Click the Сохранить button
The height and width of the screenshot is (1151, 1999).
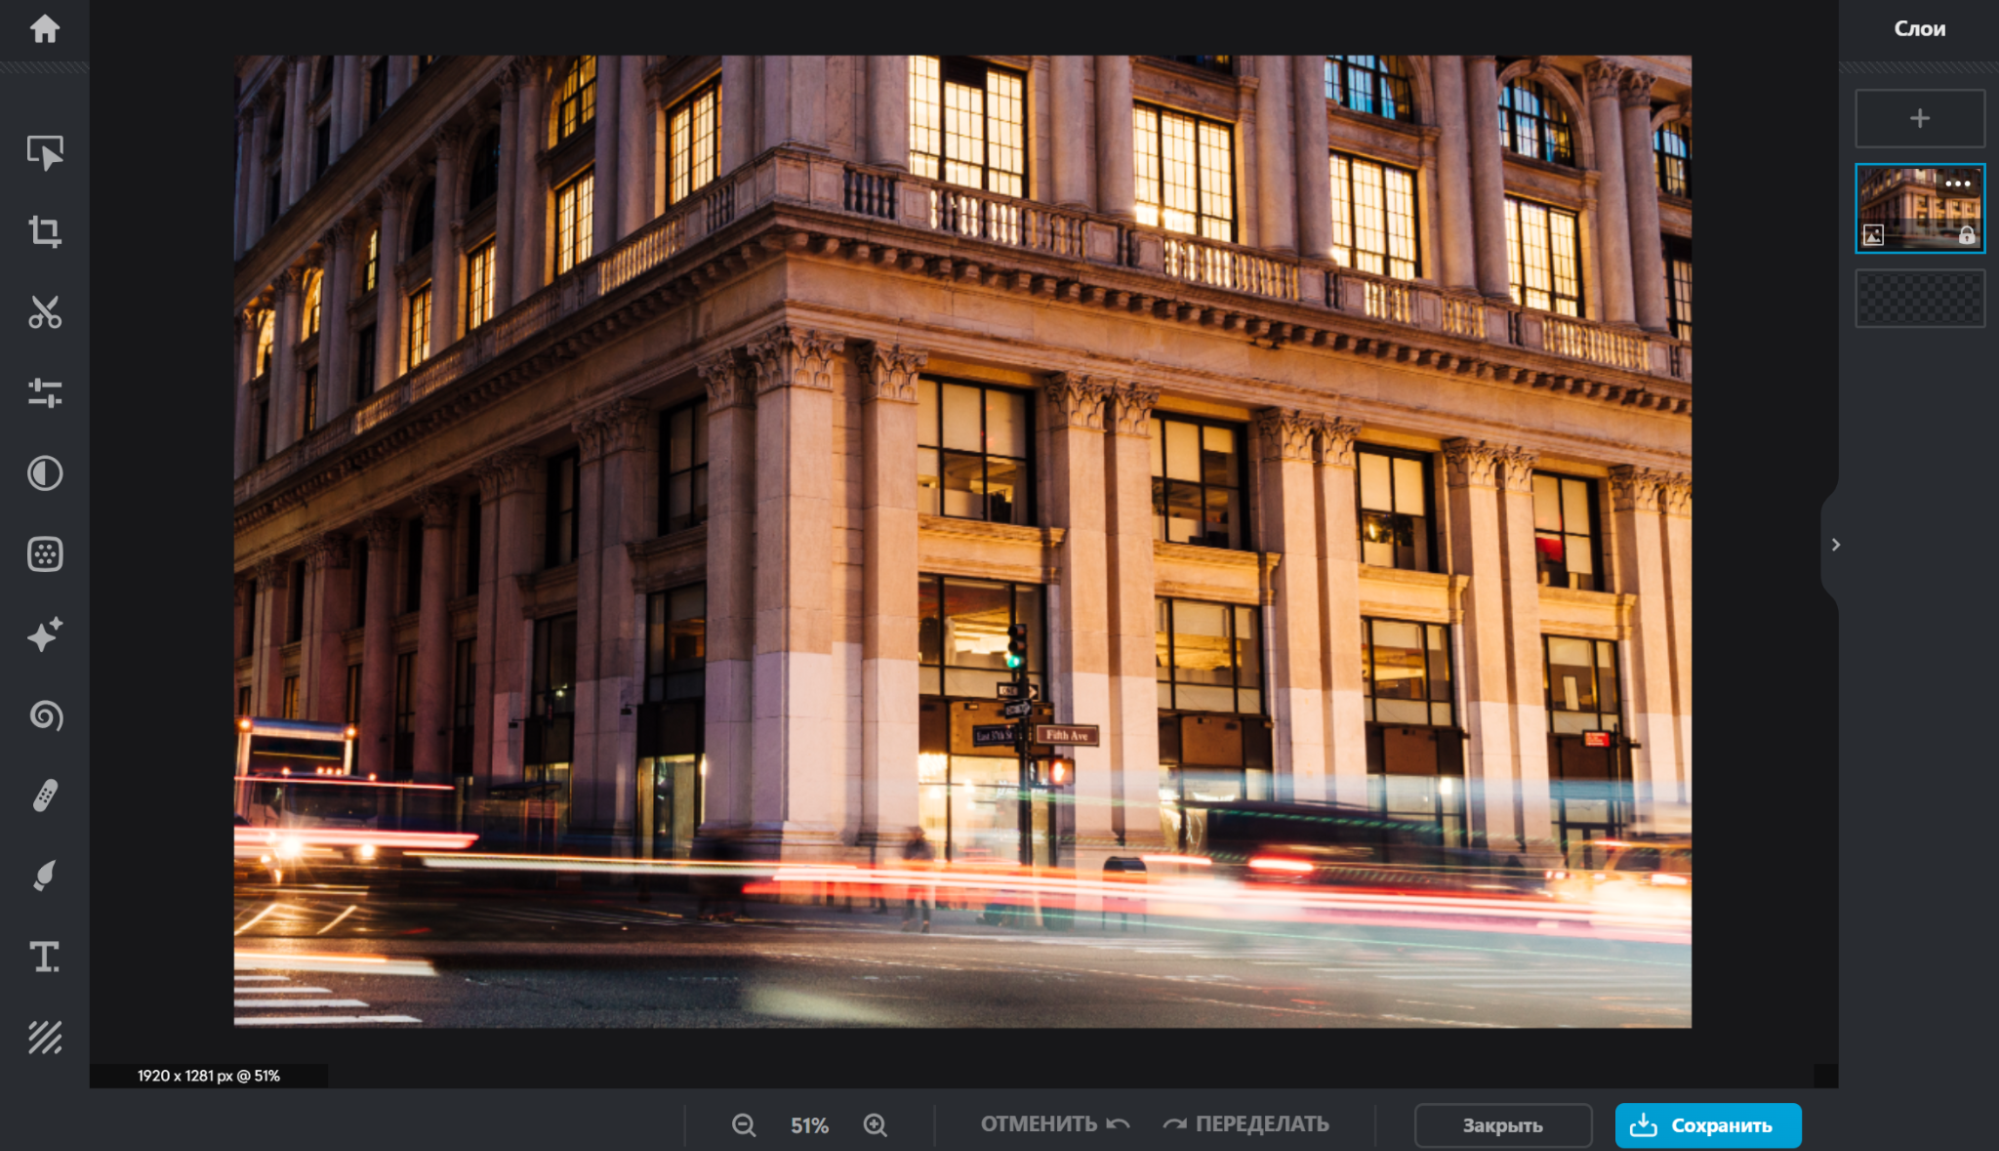(1707, 1125)
